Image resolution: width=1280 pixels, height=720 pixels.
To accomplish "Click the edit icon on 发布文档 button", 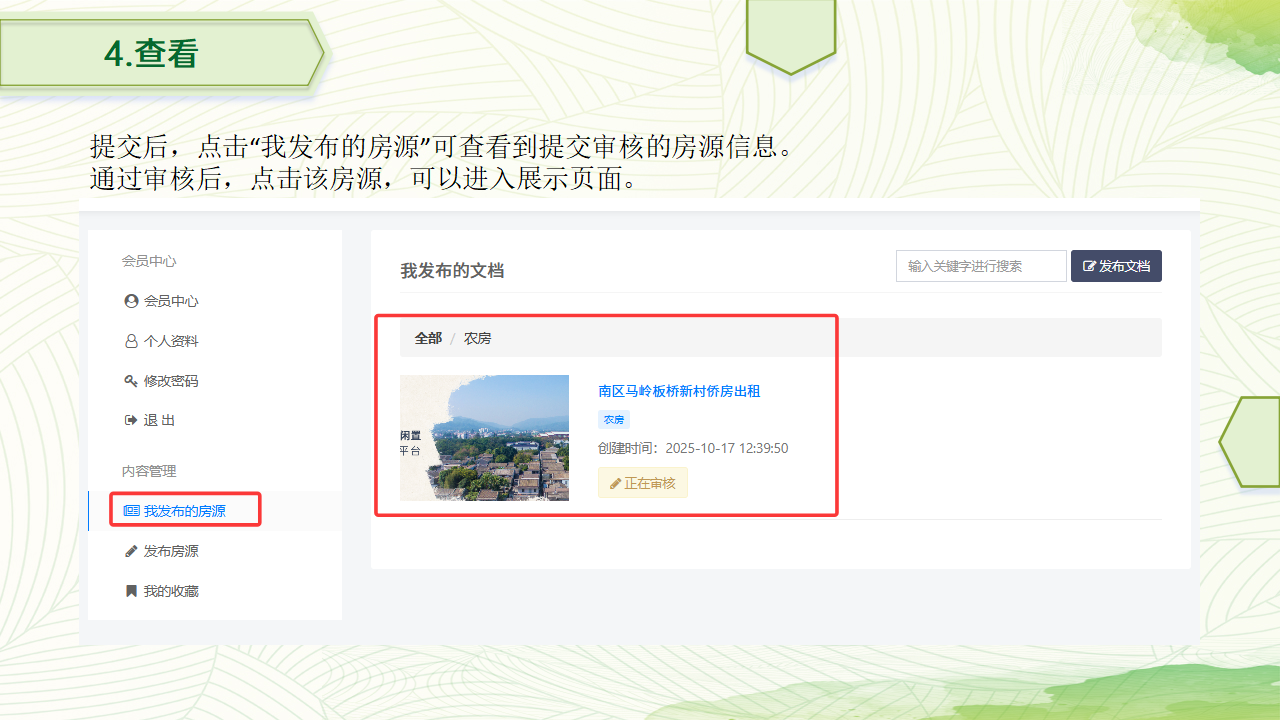I will [1089, 267].
